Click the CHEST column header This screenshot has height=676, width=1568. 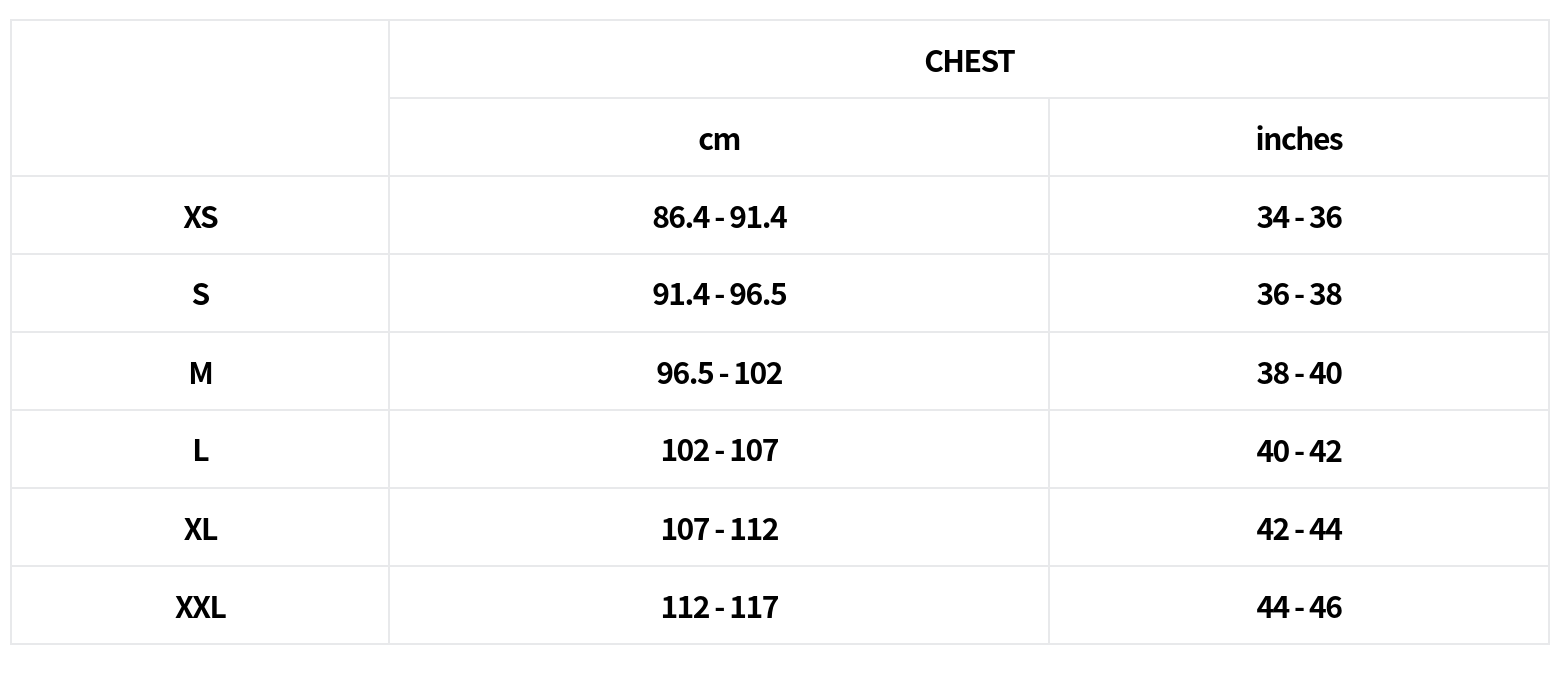click(x=969, y=61)
